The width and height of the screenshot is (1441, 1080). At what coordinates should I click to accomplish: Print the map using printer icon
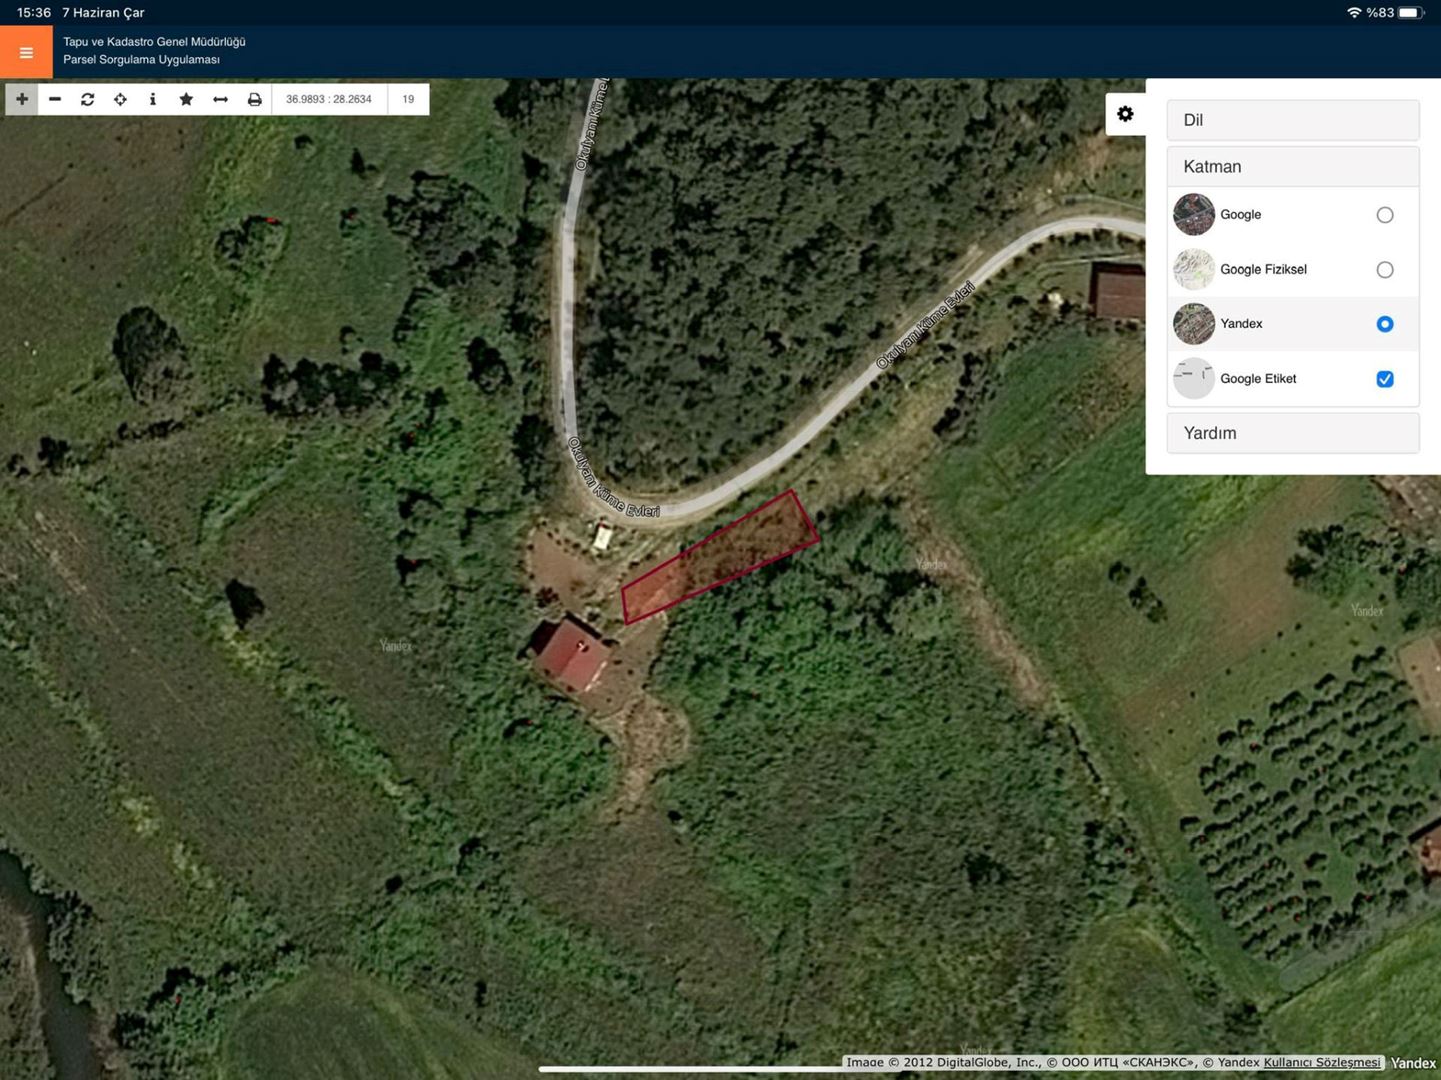coord(254,99)
